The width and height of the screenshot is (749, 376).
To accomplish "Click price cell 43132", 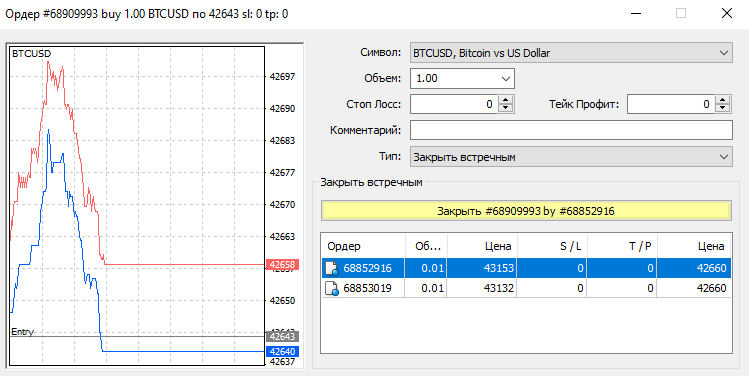I will point(498,289).
